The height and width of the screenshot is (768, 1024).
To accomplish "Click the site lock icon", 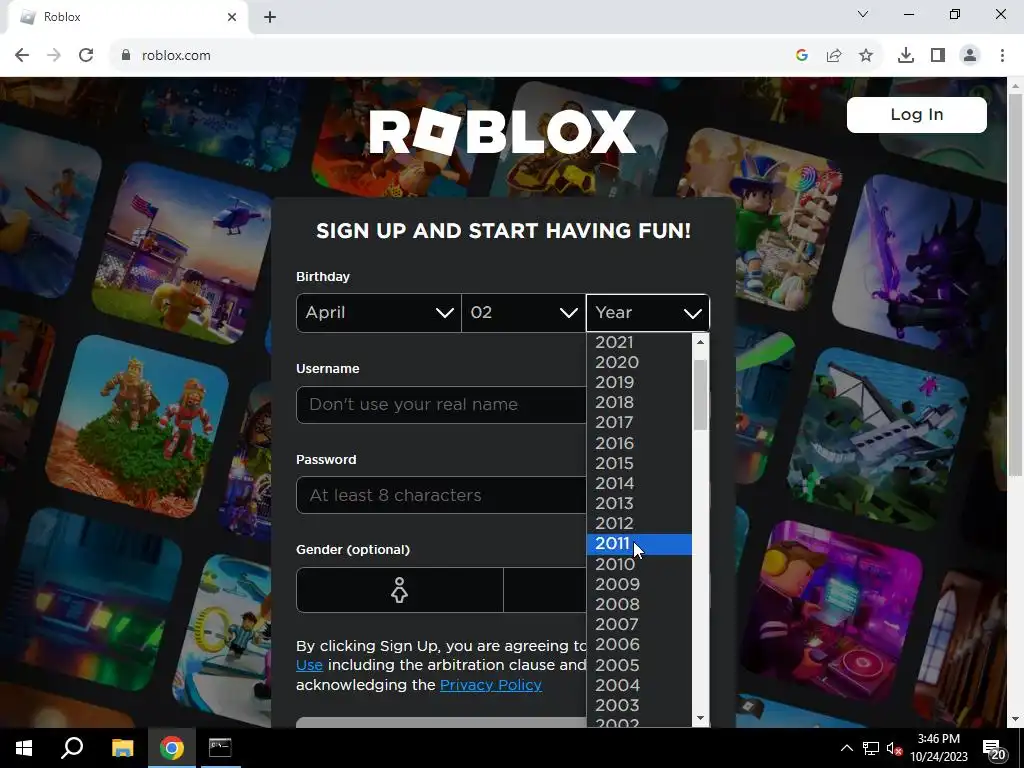I will pyautogui.click(x=125, y=56).
